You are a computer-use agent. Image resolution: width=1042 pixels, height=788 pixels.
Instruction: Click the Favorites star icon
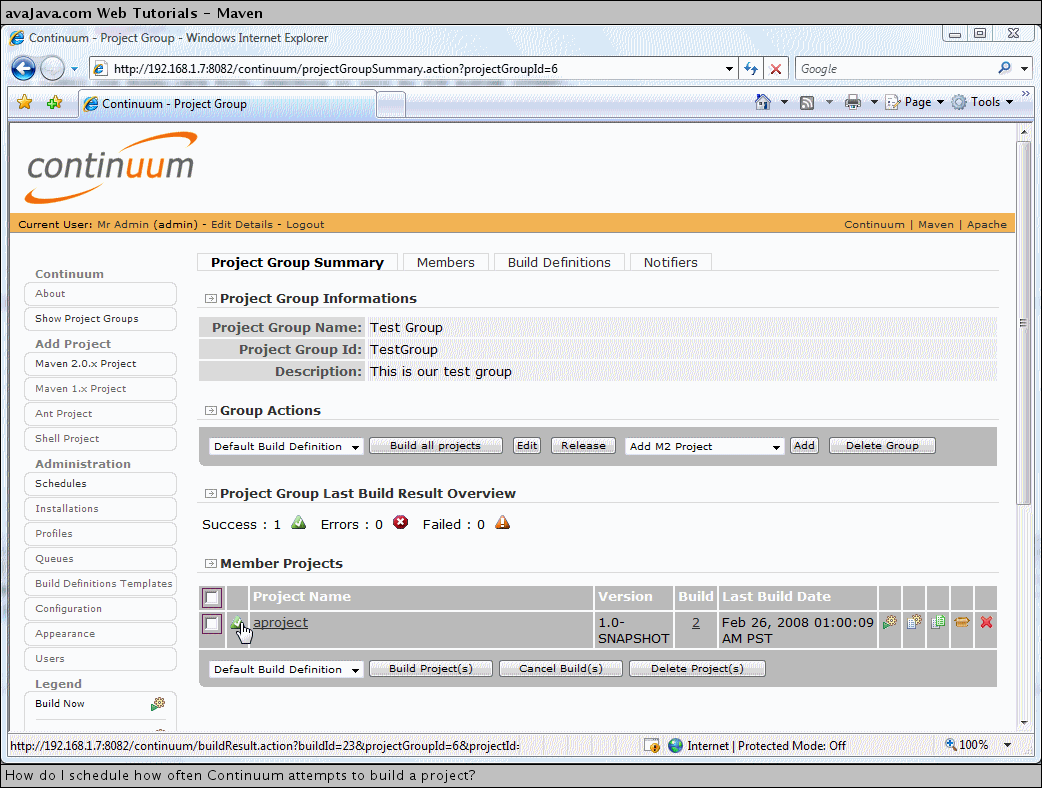point(25,102)
